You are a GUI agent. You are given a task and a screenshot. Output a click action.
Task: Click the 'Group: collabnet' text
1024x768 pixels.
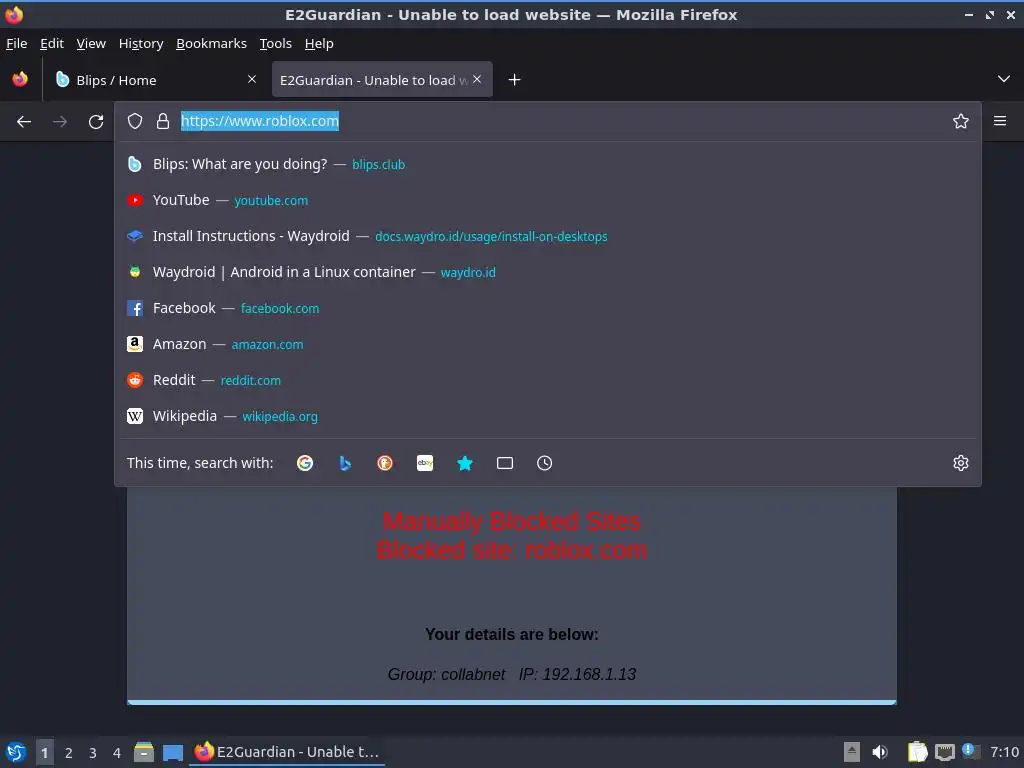(x=446, y=674)
